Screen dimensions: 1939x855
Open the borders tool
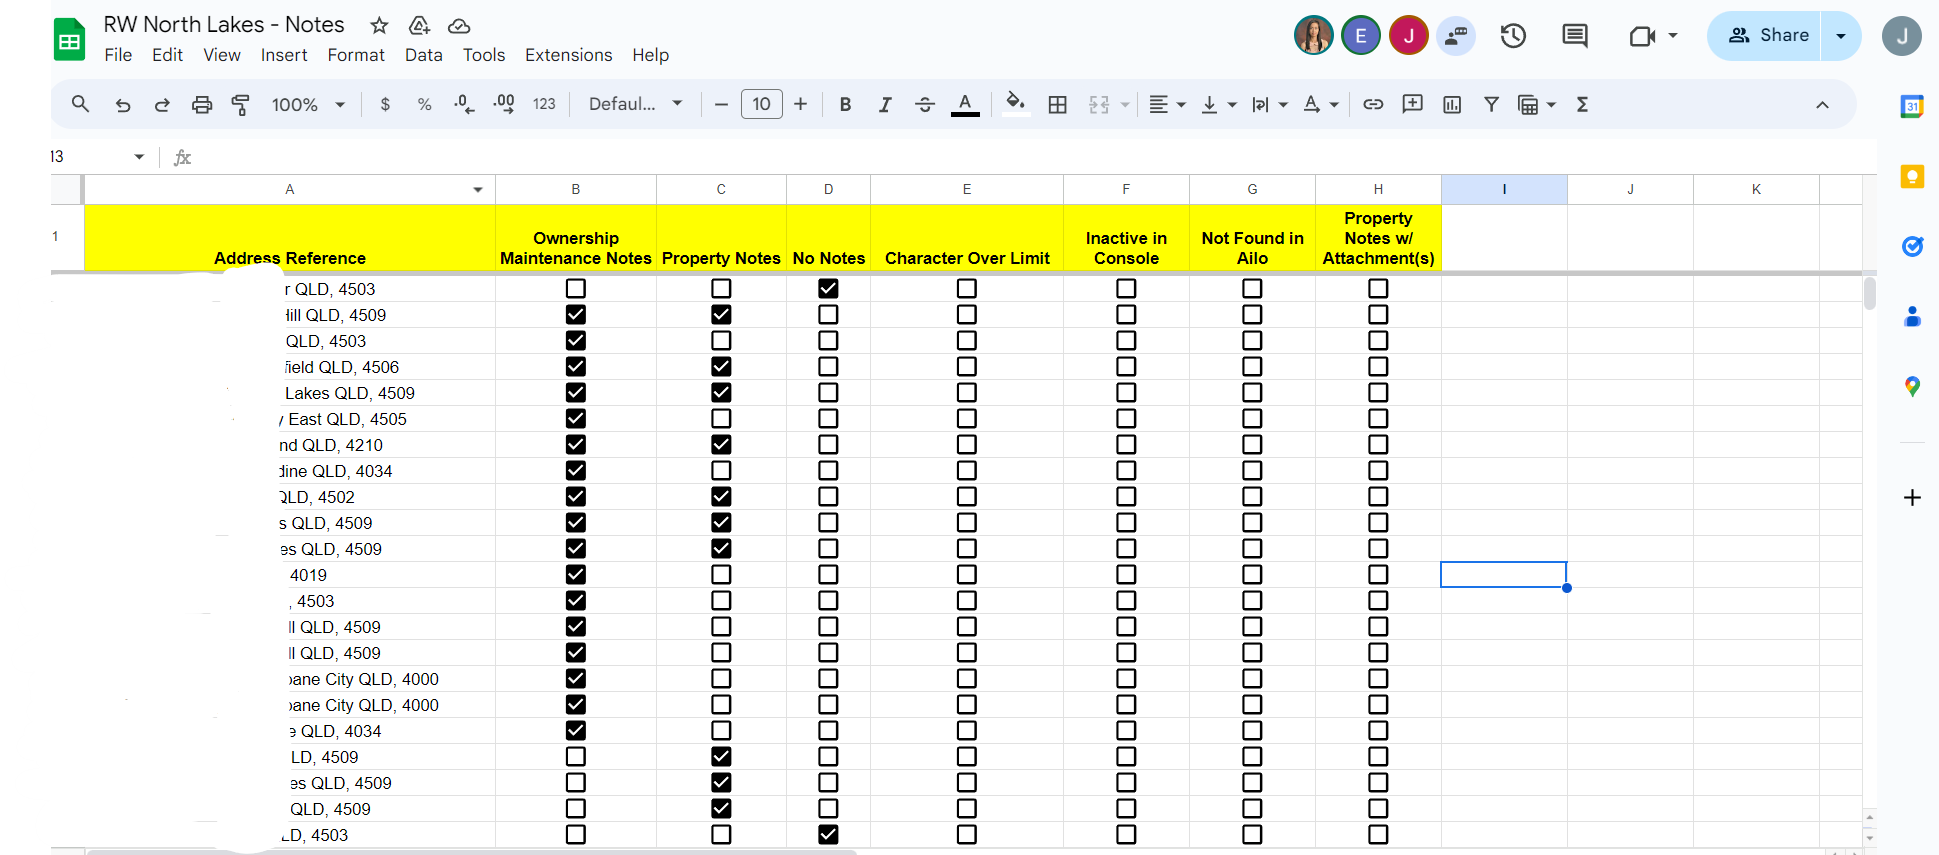point(1057,104)
